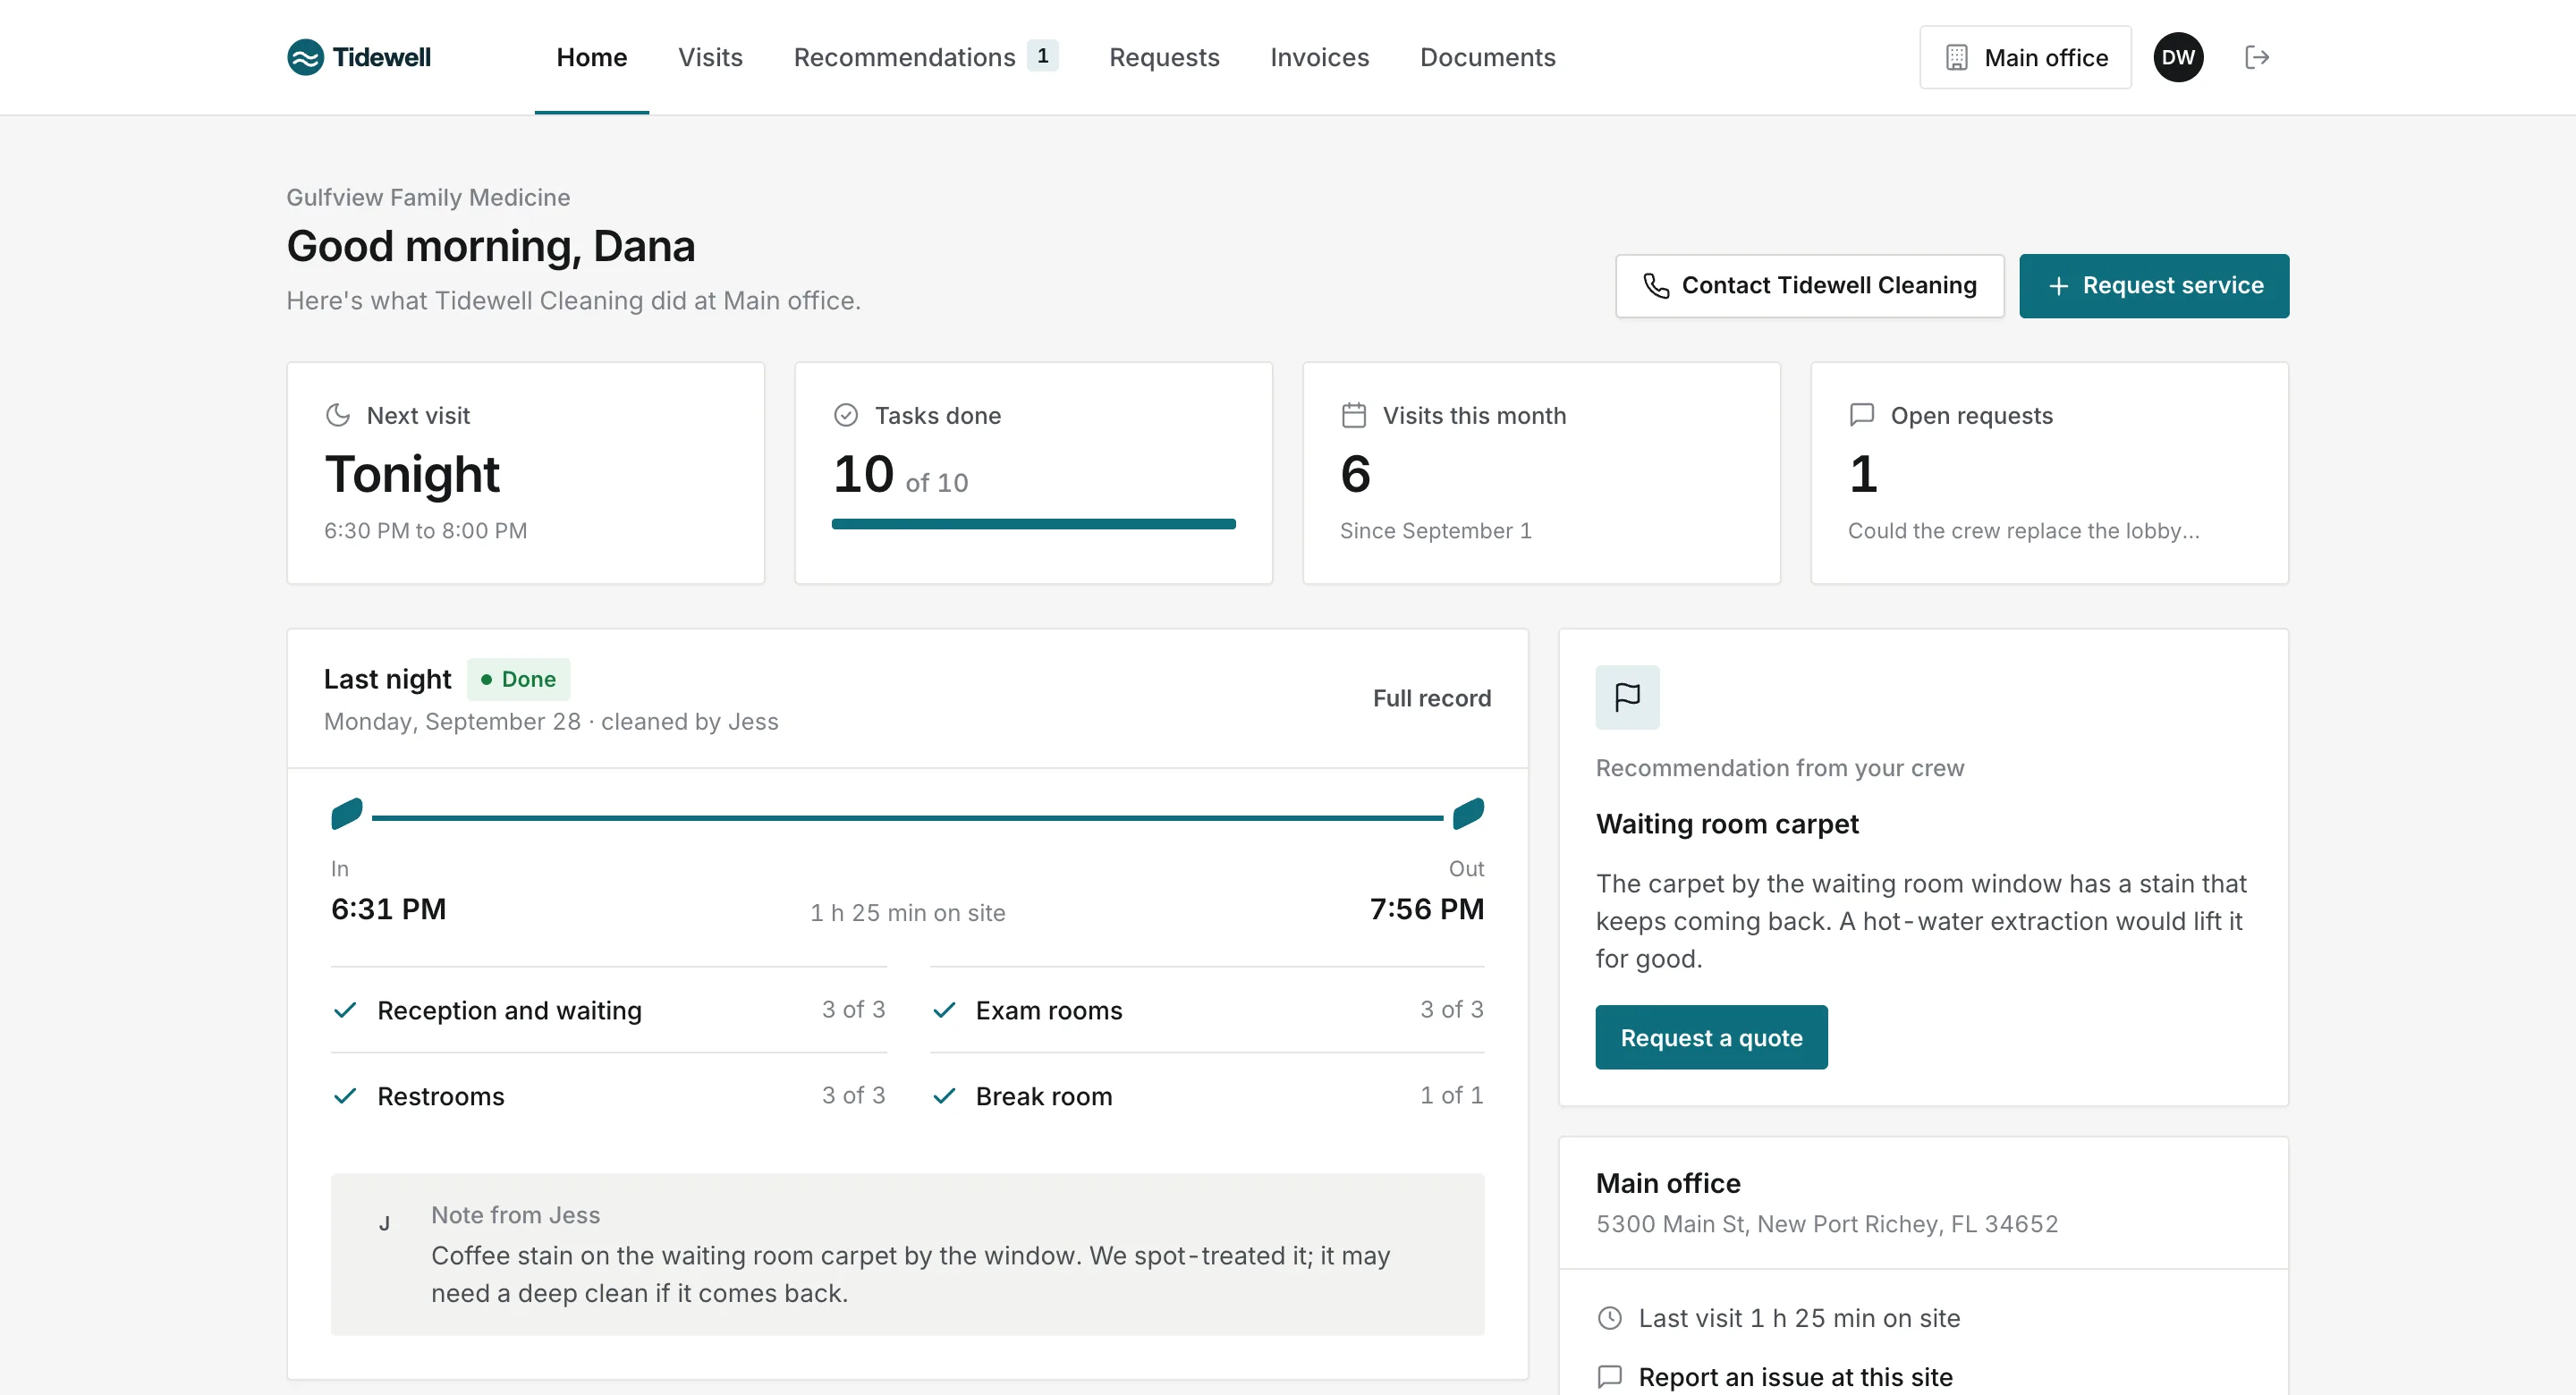Click the address 5300 Main St
Viewport: 2576px width, 1395px height.
(x=1827, y=1224)
